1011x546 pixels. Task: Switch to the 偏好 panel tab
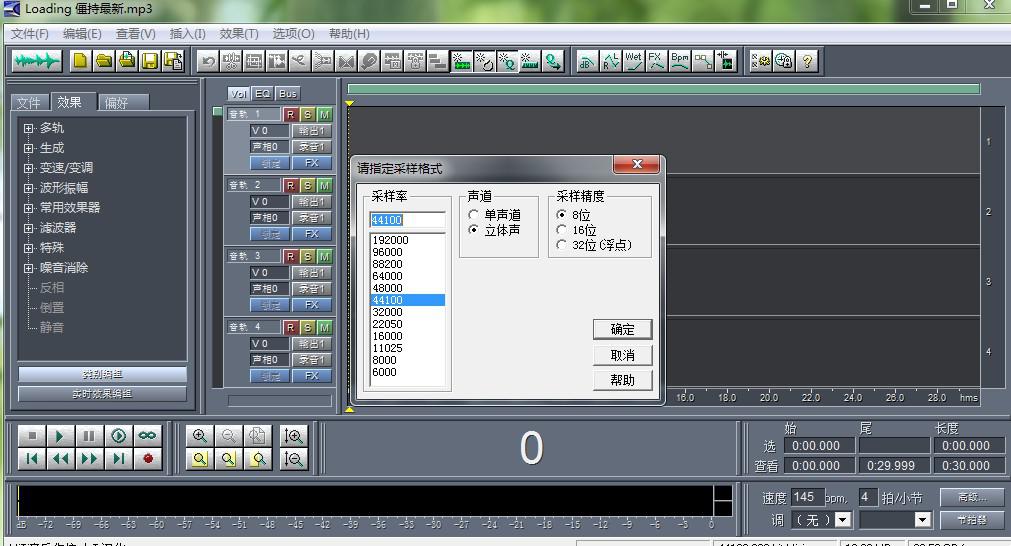coord(123,102)
